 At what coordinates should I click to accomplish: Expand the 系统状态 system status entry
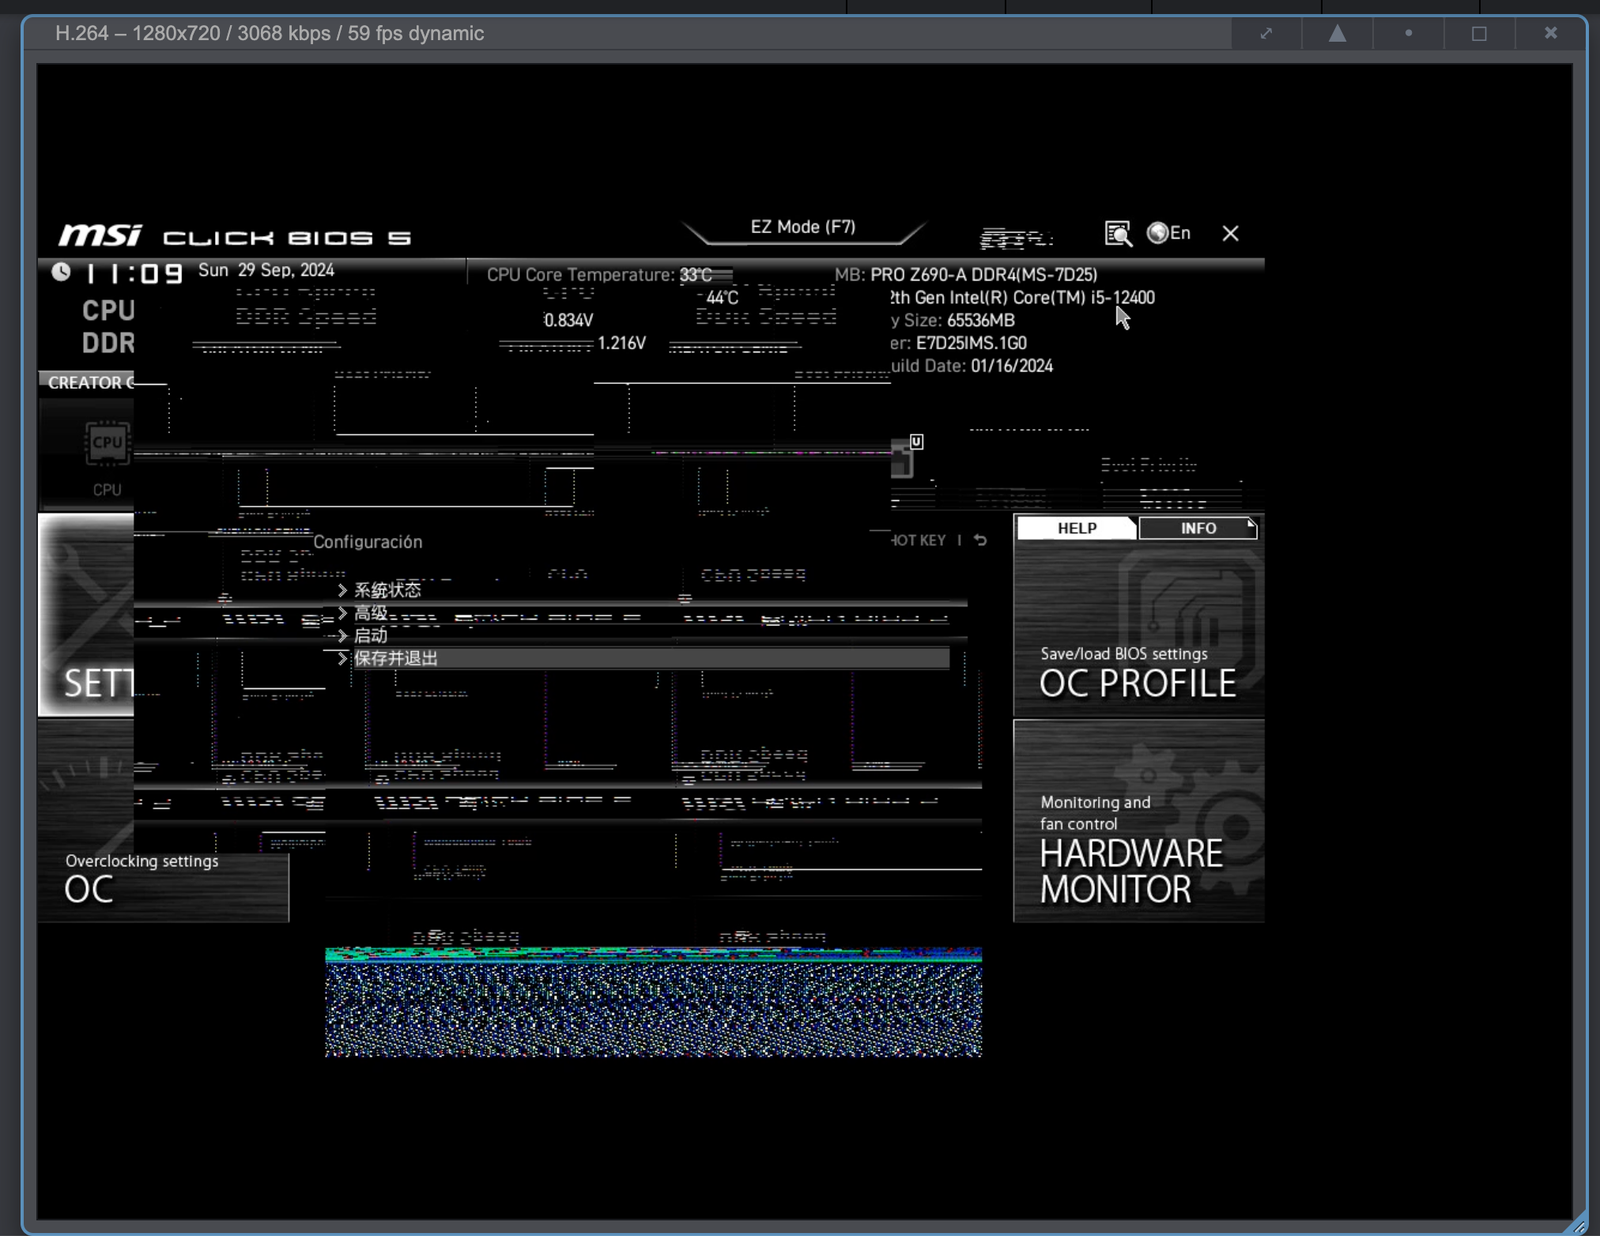pos(386,589)
